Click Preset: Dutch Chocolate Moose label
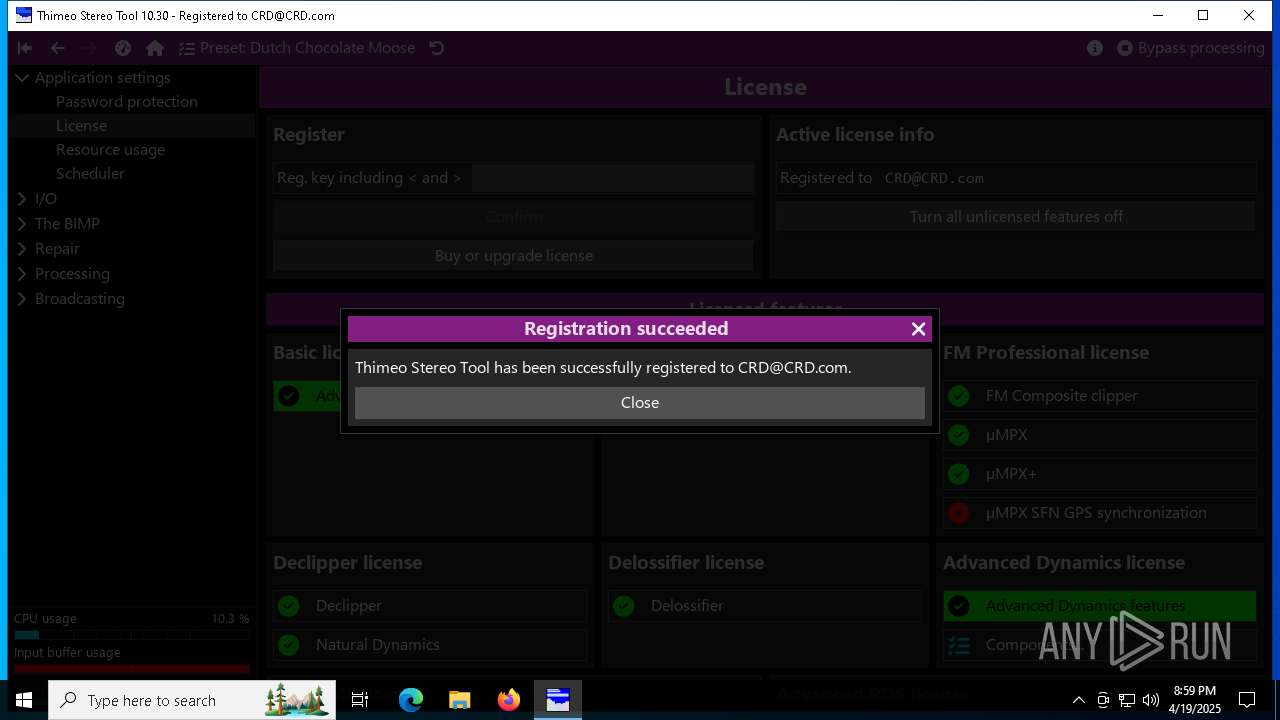1280x720 pixels. (307, 48)
